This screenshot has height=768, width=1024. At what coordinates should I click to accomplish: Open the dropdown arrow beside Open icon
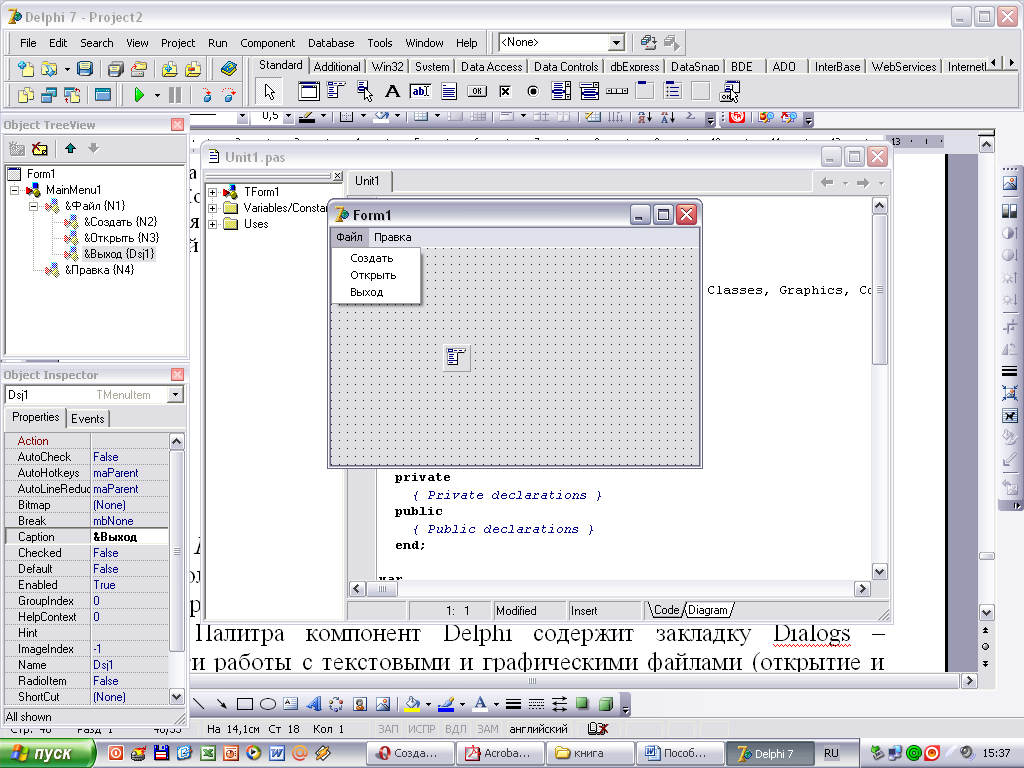(x=67, y=69)
